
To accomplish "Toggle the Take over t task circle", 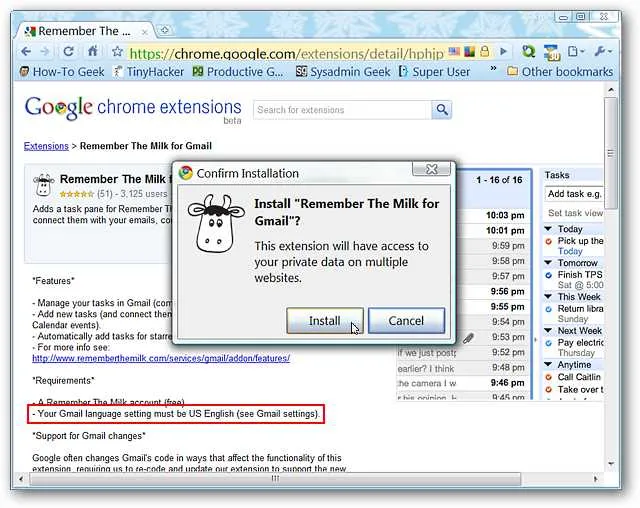I will coord(549,390).
